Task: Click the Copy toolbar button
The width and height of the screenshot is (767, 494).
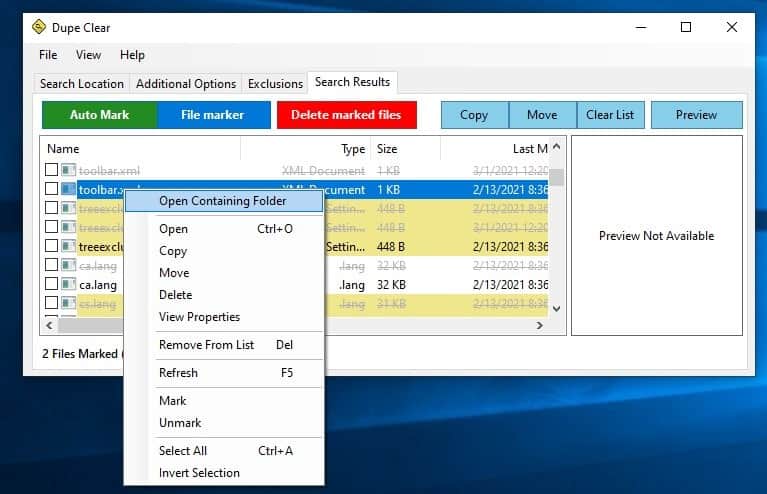Action: coord(474,115)
